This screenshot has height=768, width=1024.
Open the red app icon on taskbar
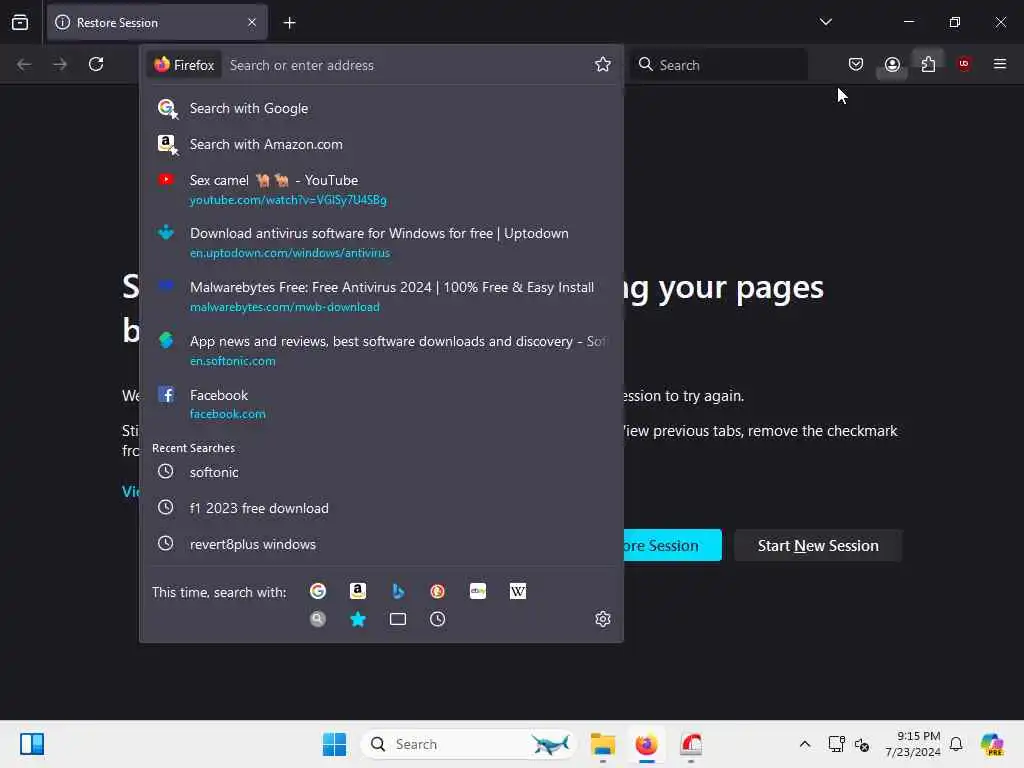[690, 744]
